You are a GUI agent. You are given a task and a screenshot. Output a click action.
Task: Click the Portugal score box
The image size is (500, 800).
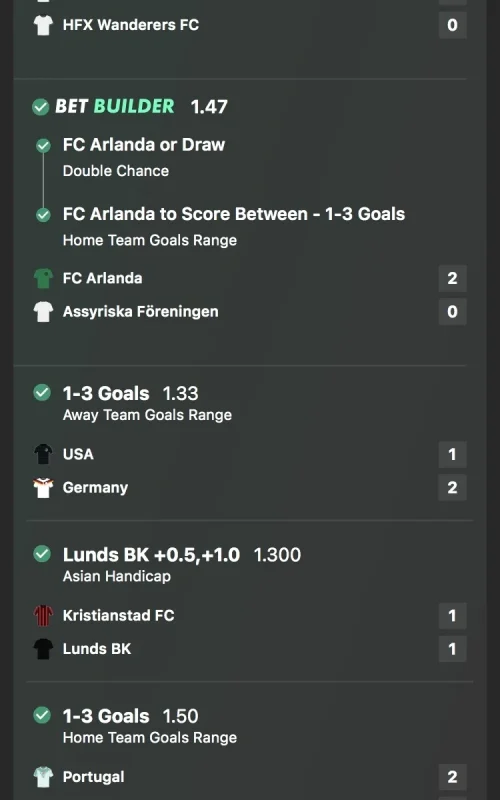(x=453, y=777)
